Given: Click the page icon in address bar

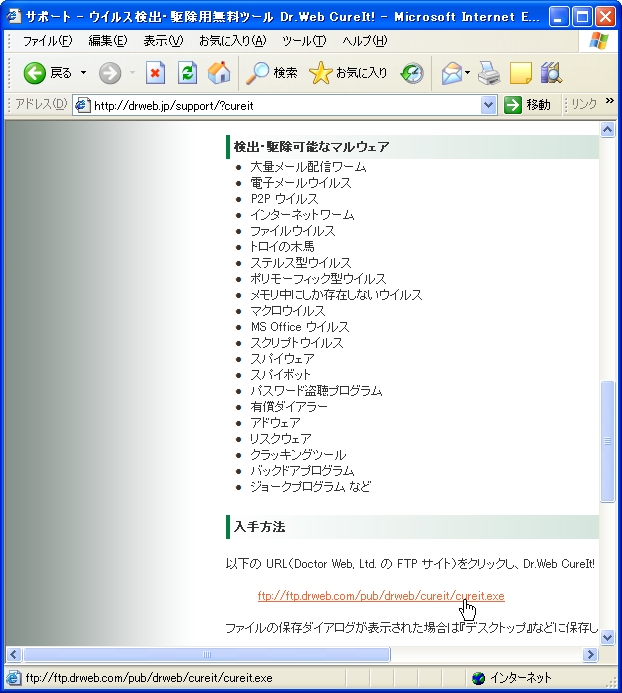Looking at the screenshot, I should pyautogui.click(x=82, y=105).
